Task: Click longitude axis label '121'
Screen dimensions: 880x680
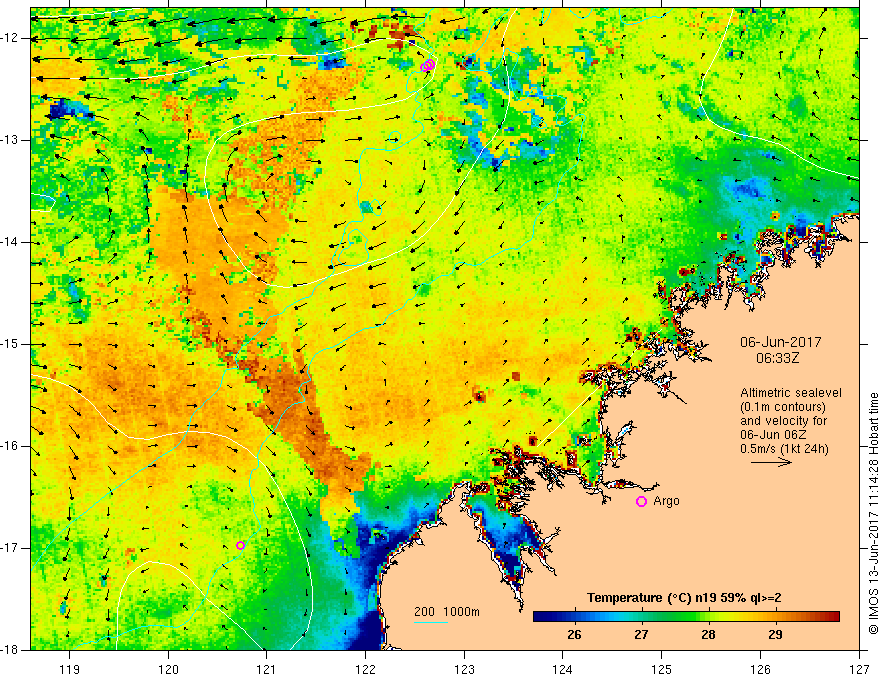Action: [x=267, y=669]
